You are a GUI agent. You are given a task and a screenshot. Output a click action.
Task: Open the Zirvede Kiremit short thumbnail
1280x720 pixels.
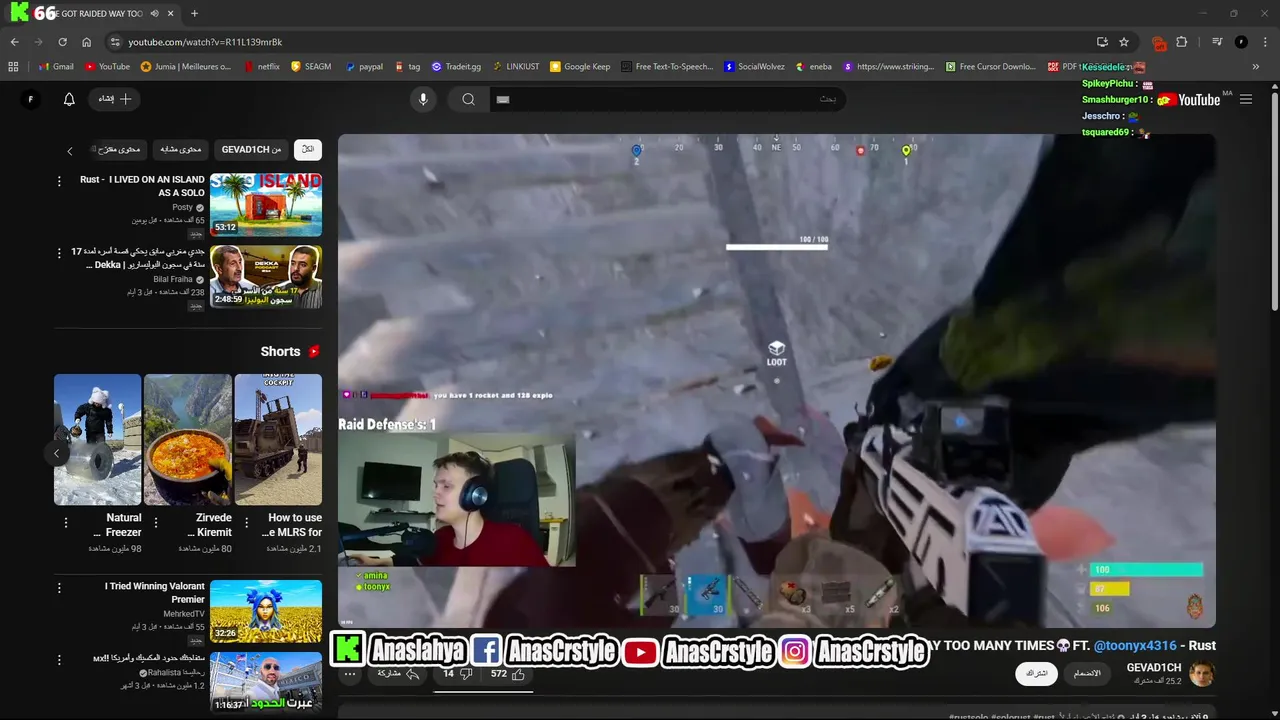(x=188, y=439)
